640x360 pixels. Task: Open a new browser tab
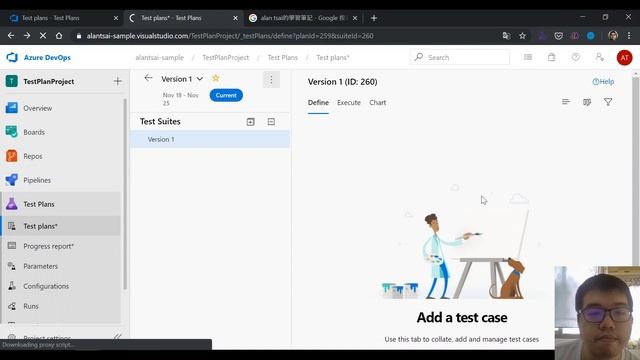click(x=374, y=18)
